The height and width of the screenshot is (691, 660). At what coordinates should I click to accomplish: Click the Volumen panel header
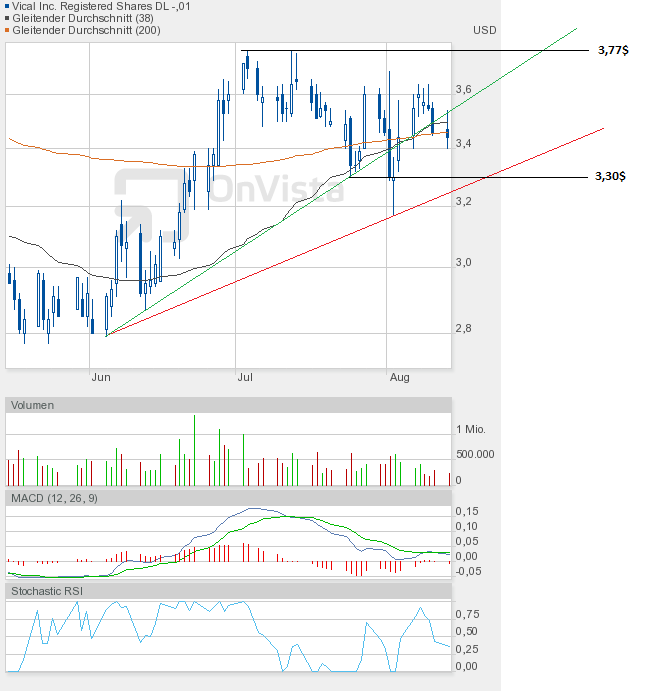point(228,405)
